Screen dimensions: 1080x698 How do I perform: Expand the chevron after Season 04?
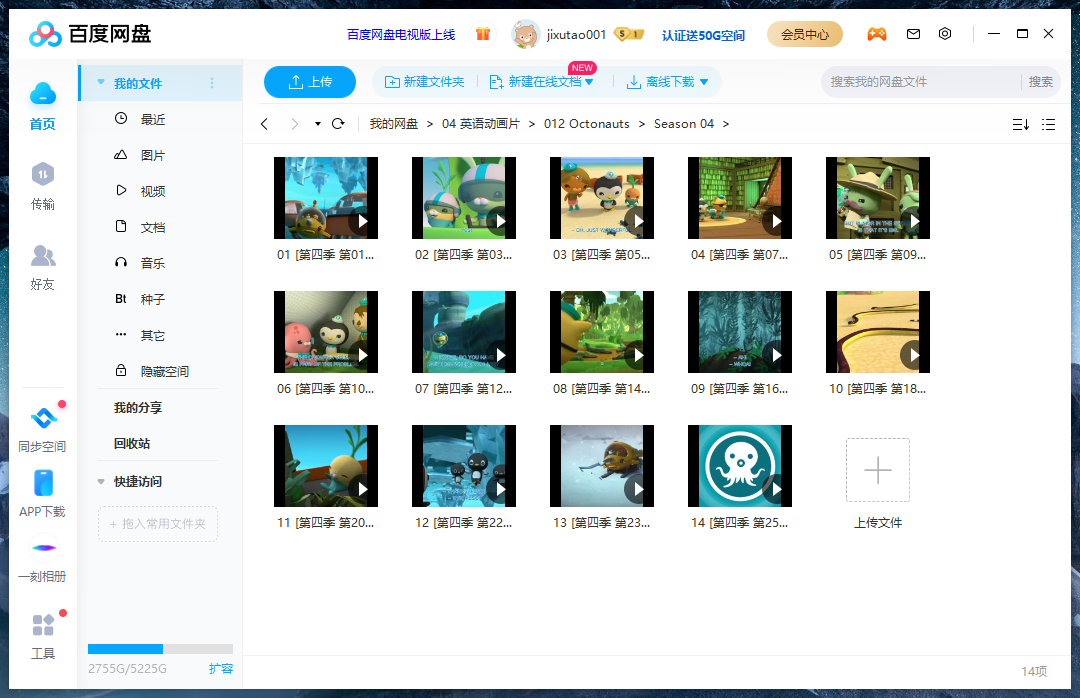(x=725, y=124)
